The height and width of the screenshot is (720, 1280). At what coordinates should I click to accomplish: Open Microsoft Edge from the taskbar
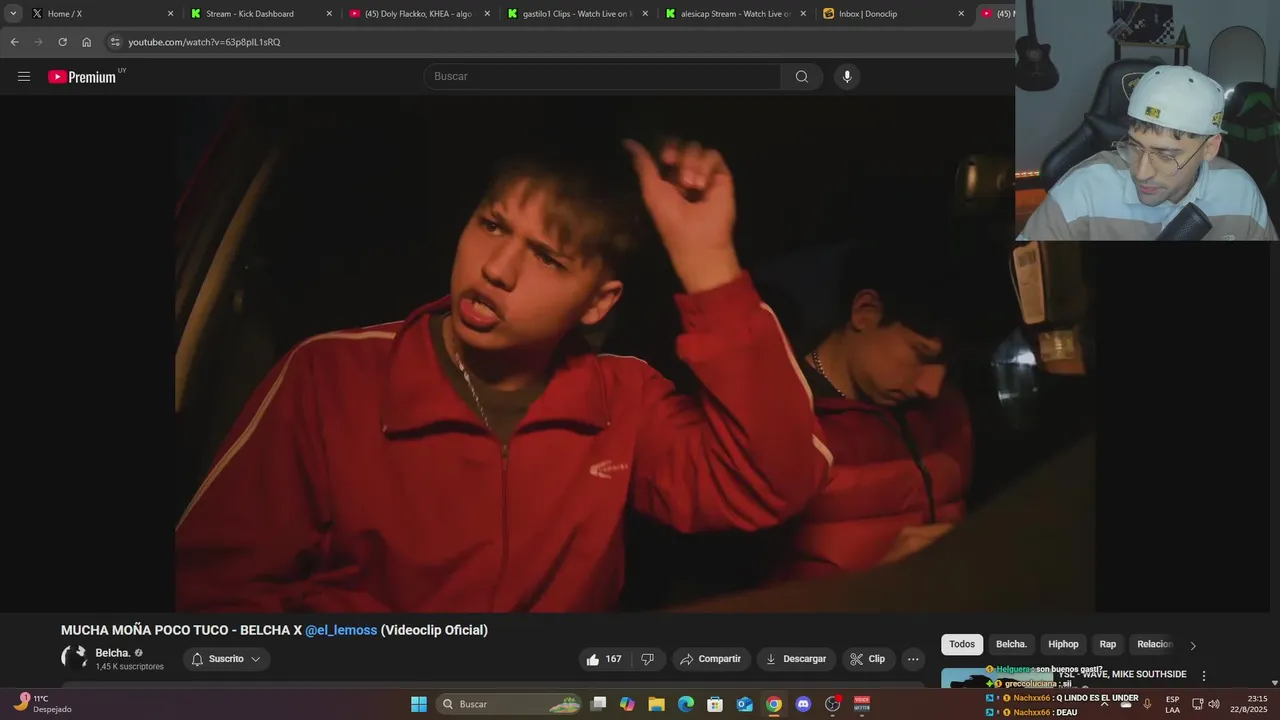686,704
